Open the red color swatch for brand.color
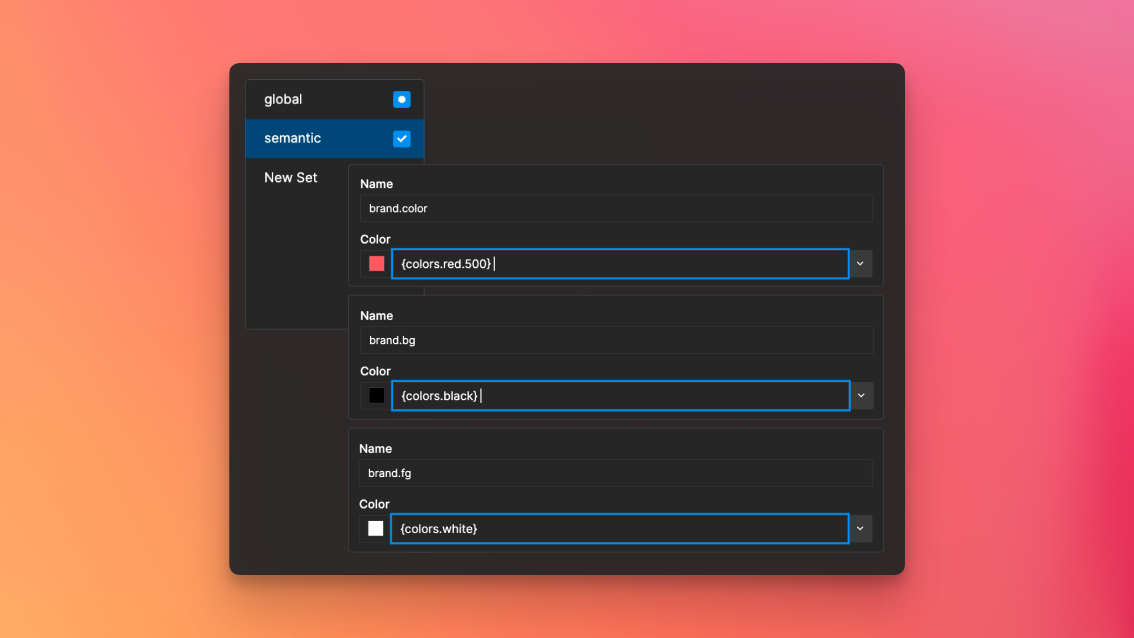Screen dimensions: 1134x638 tap(376, 263)
